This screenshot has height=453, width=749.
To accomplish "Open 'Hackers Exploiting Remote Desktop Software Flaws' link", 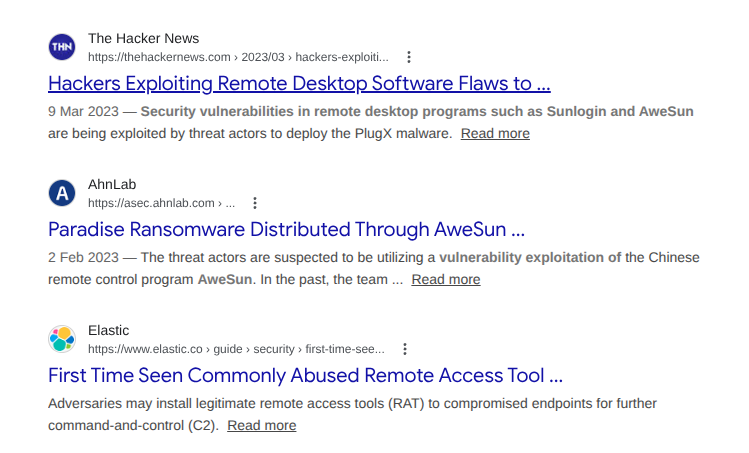I will point(299,84).
